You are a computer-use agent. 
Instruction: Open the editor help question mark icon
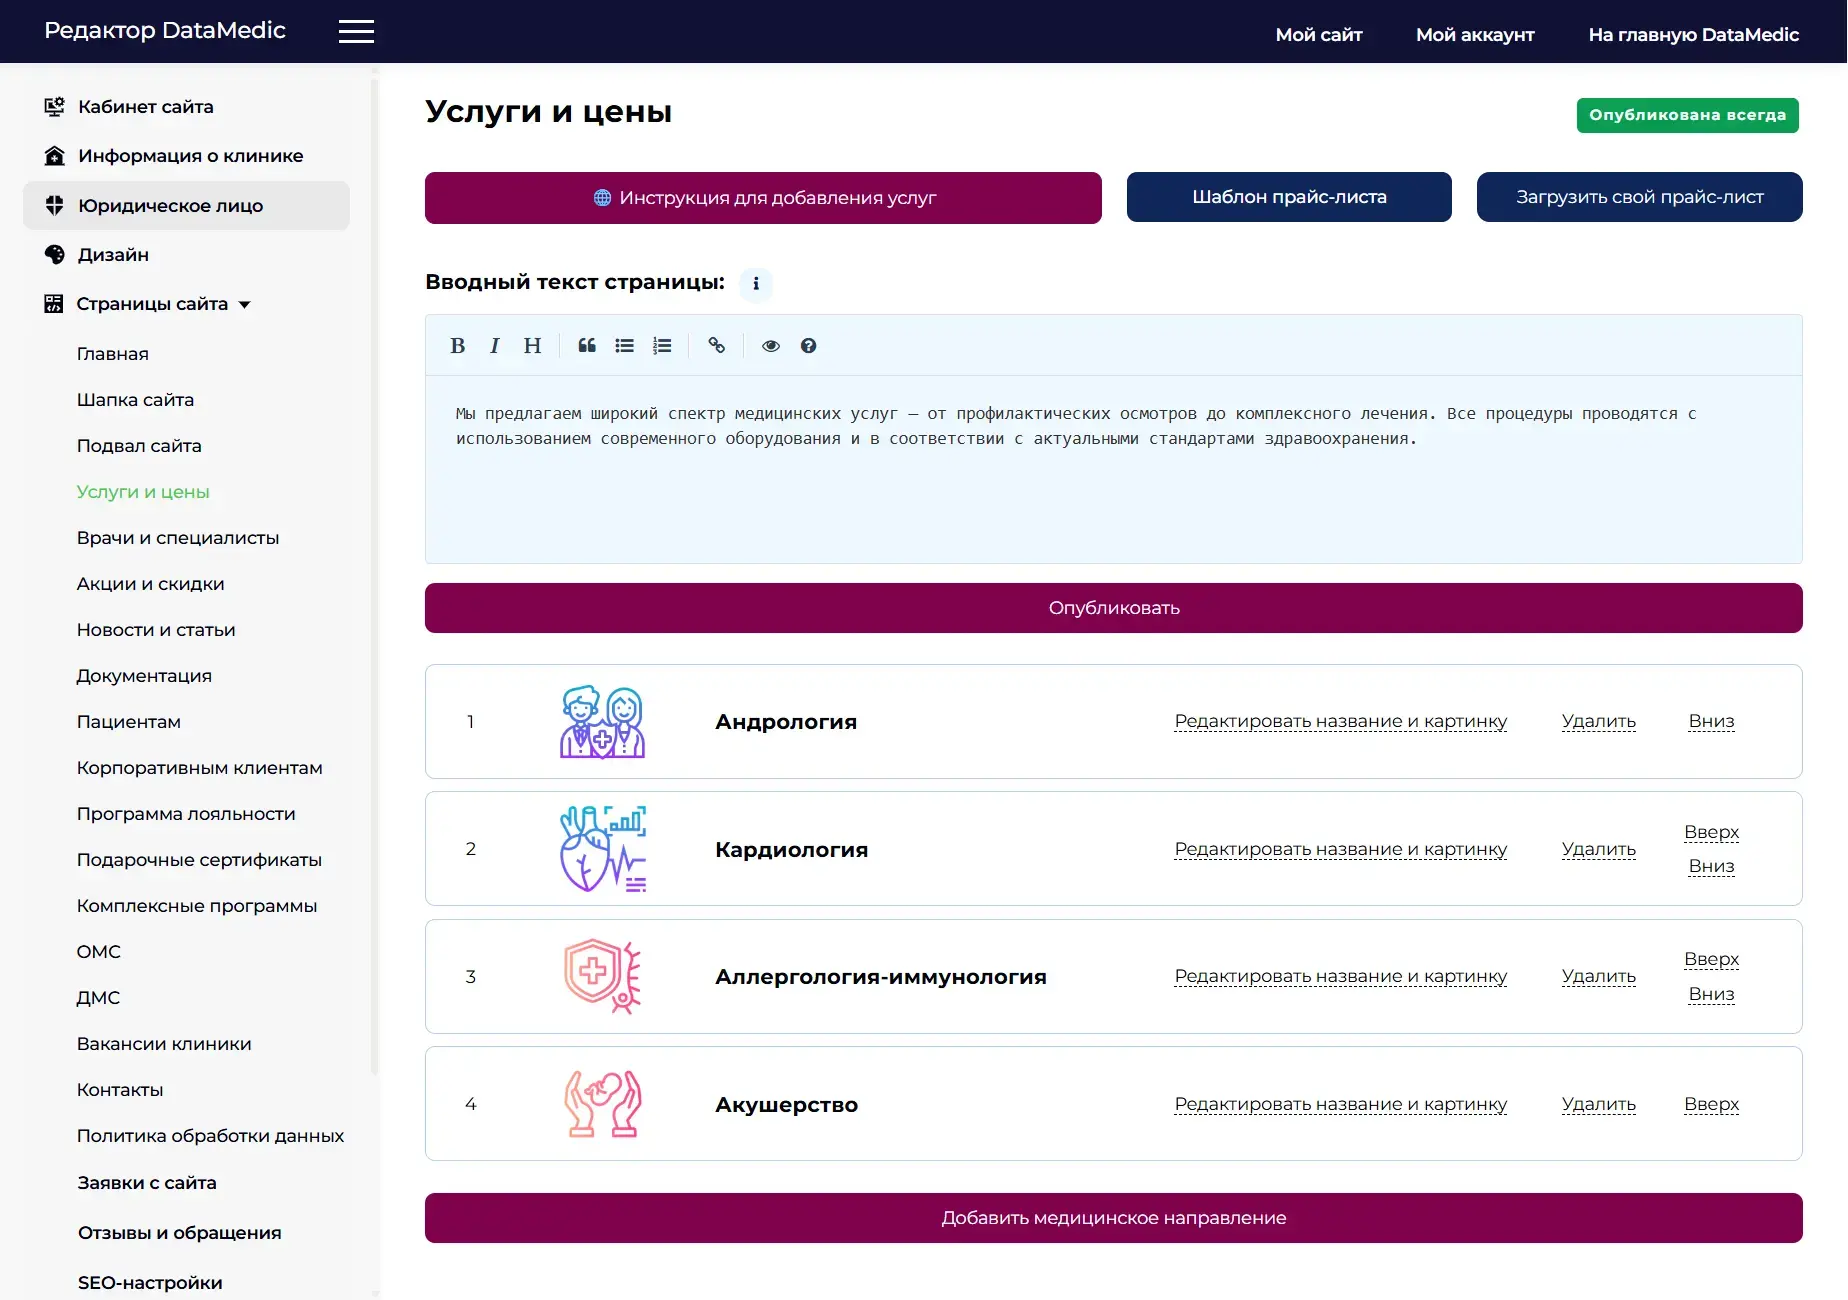[x=808, y=346]
